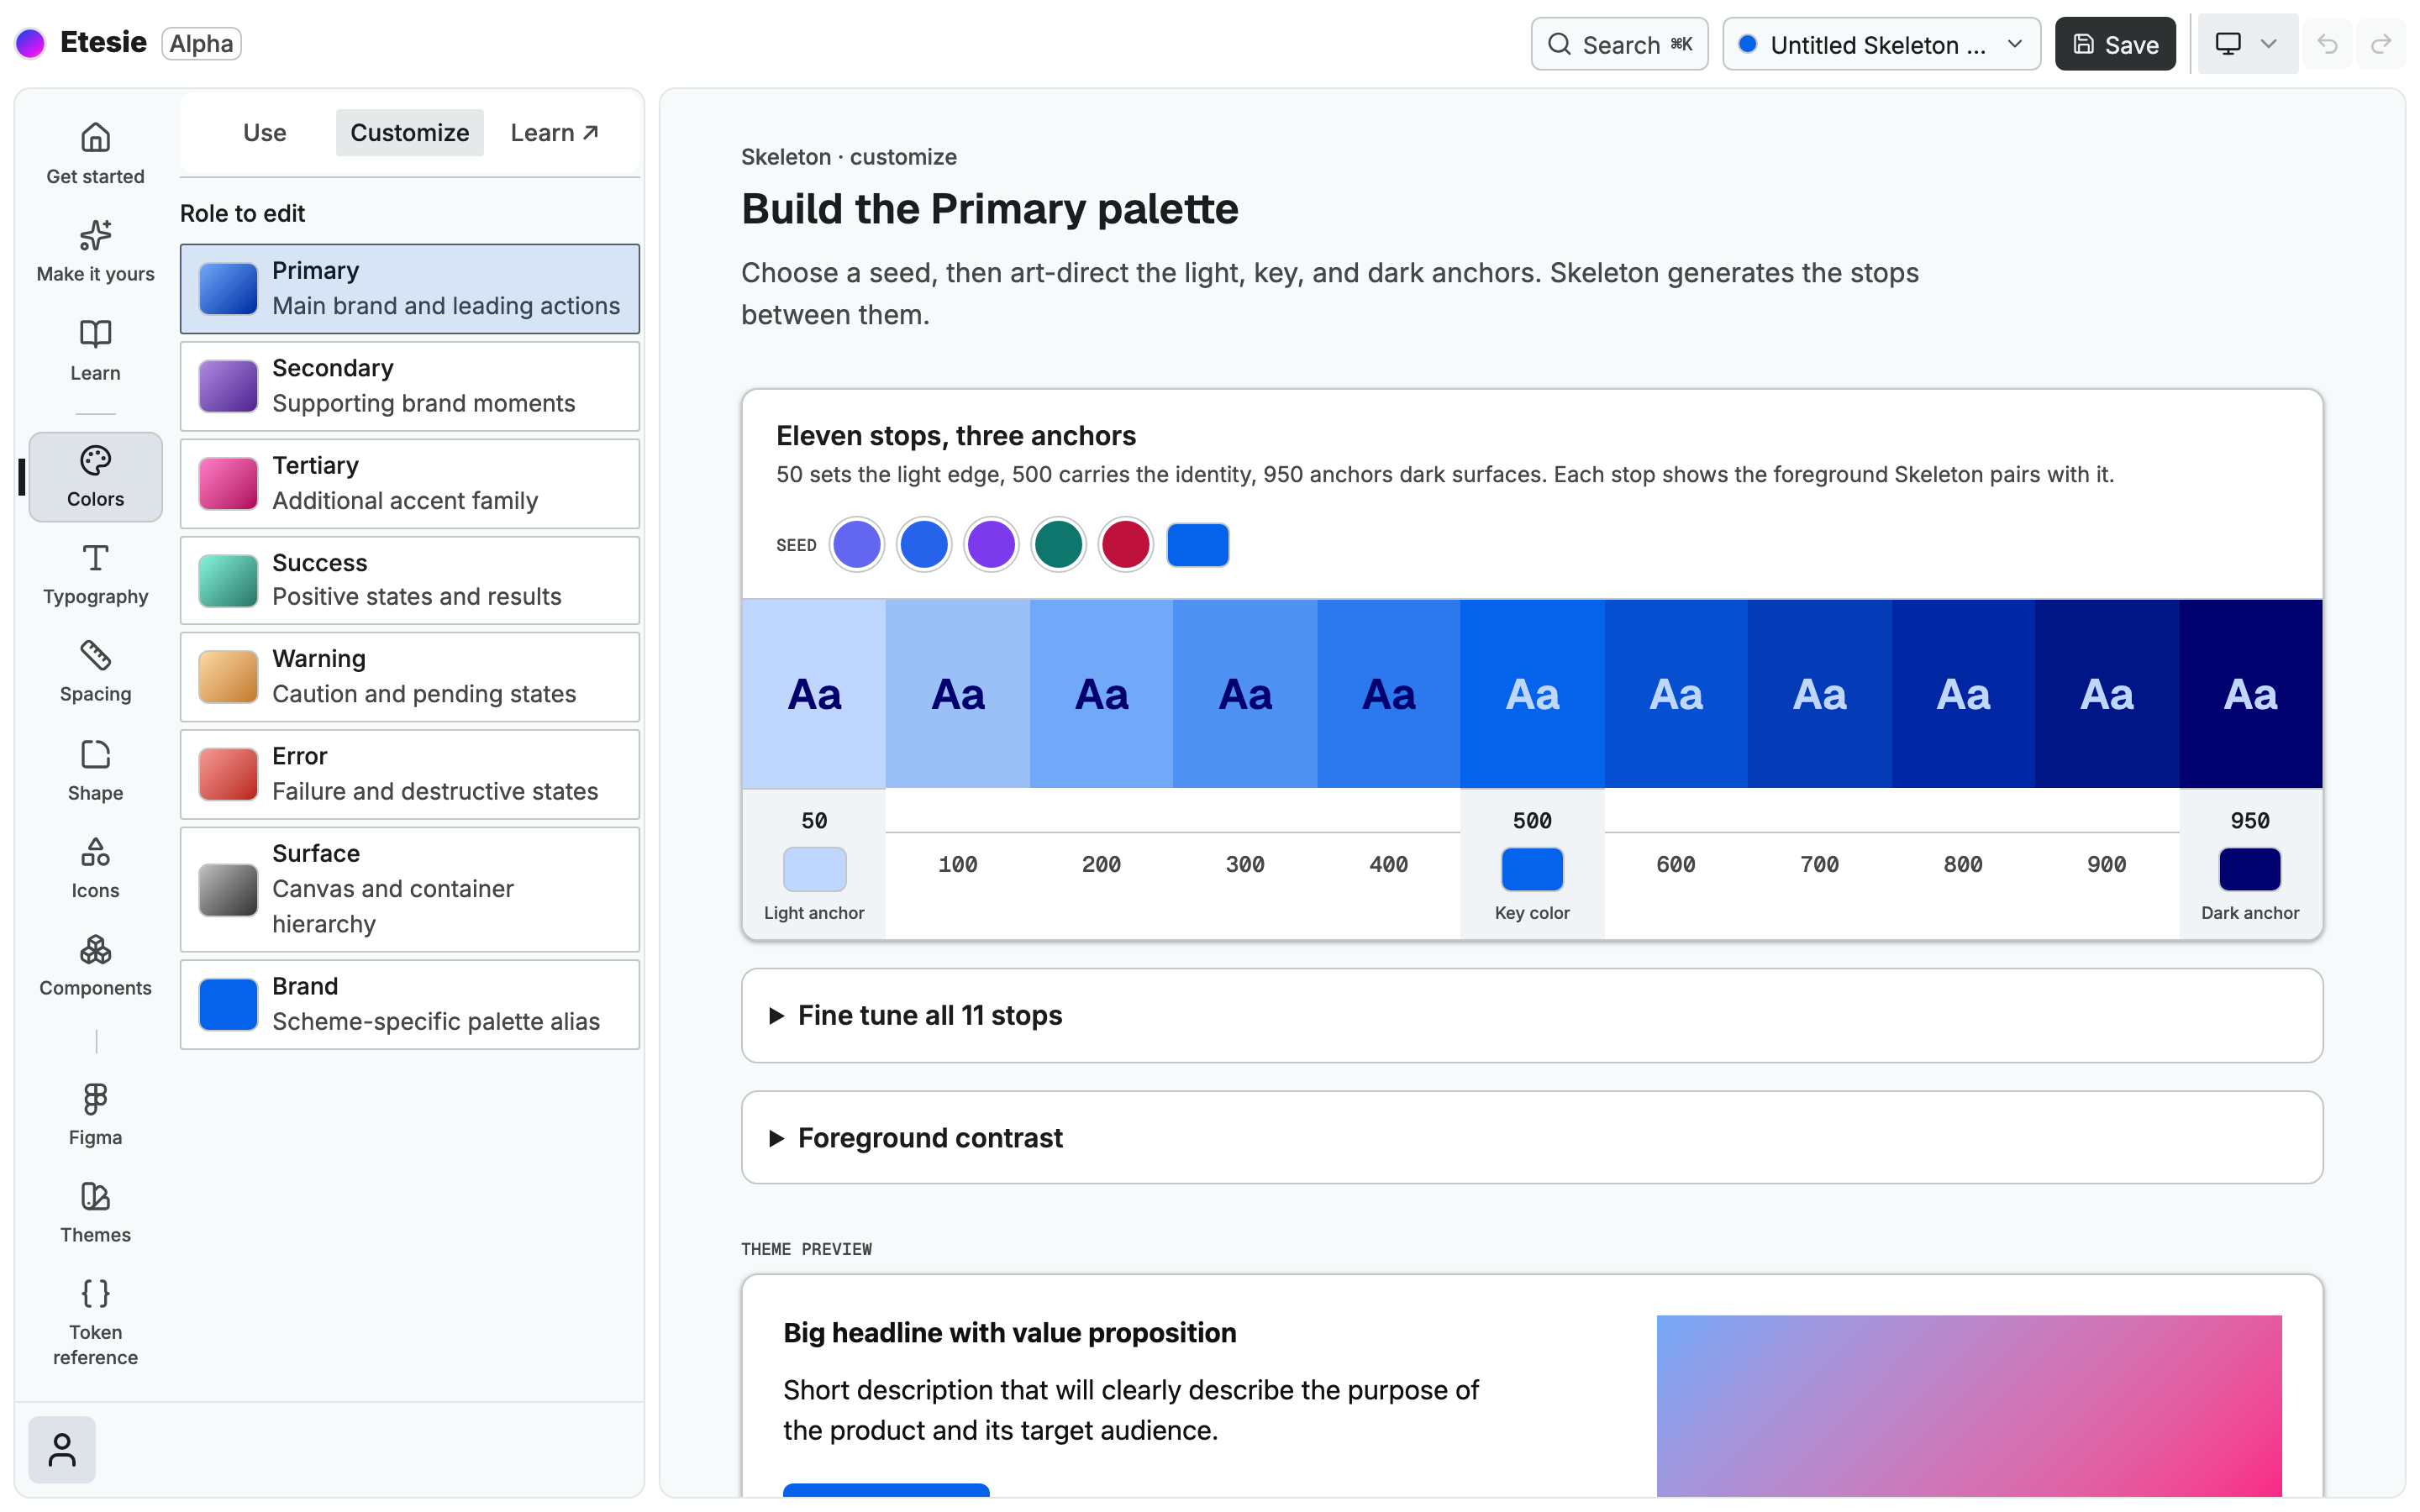Image resolution: width=2420 pixels, height=1512 pixels.
Task: Switch to the Customize tab
Action: click(x=409, y=132)
